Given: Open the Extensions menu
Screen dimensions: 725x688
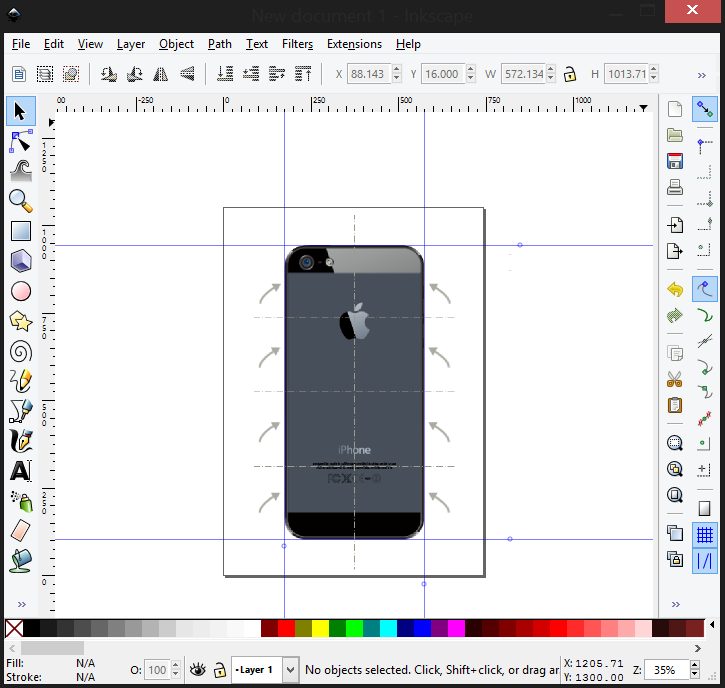Looking at the screenshot, I should 354,44.
